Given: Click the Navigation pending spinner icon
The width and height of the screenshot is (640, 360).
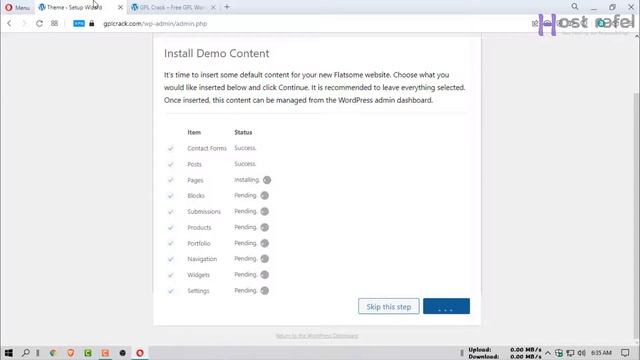Looking at the screenshot, I should [264, 259].
